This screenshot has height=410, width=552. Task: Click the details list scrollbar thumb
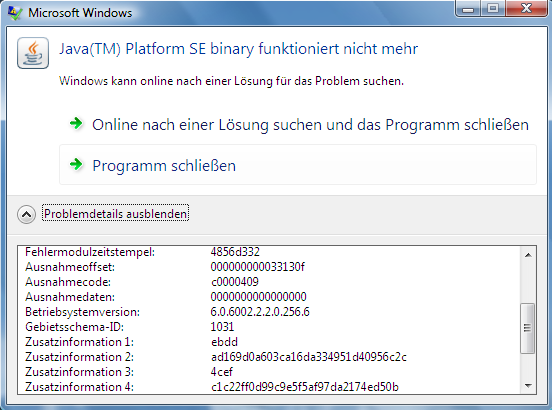pos(527,328)
